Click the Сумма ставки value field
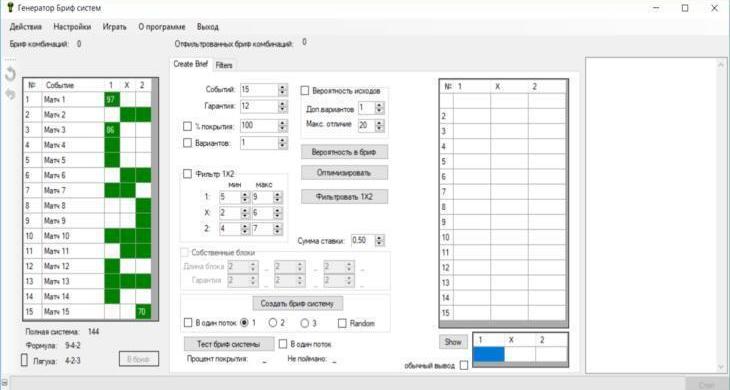This screenshot has height=390, width=730. [x=363, y=241]
